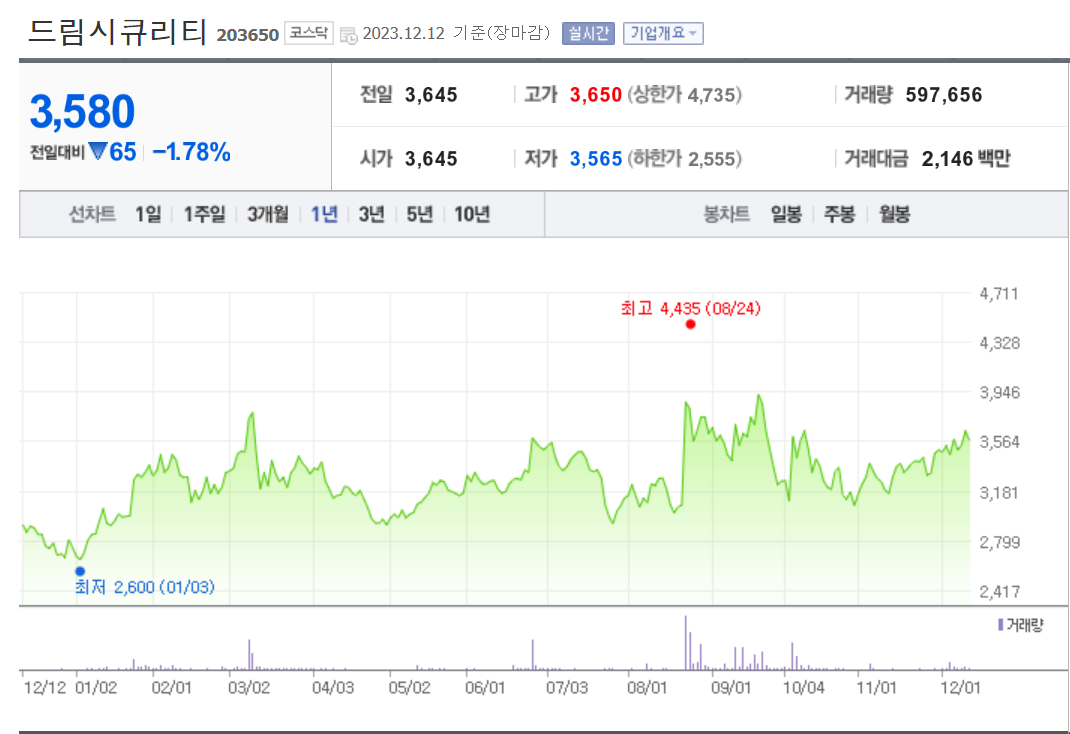Select the 5년 line chart tab

pos(420,214)
